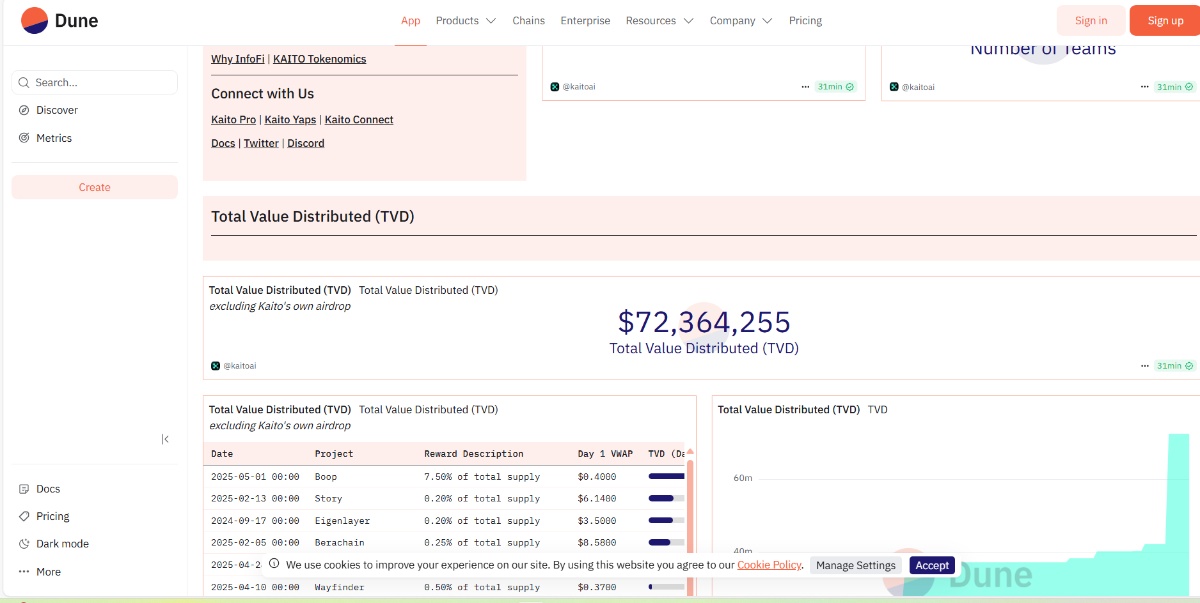The image size is (1200, 603).
Task: Click the Sign up button
Action: click(x=1165, y=21)
